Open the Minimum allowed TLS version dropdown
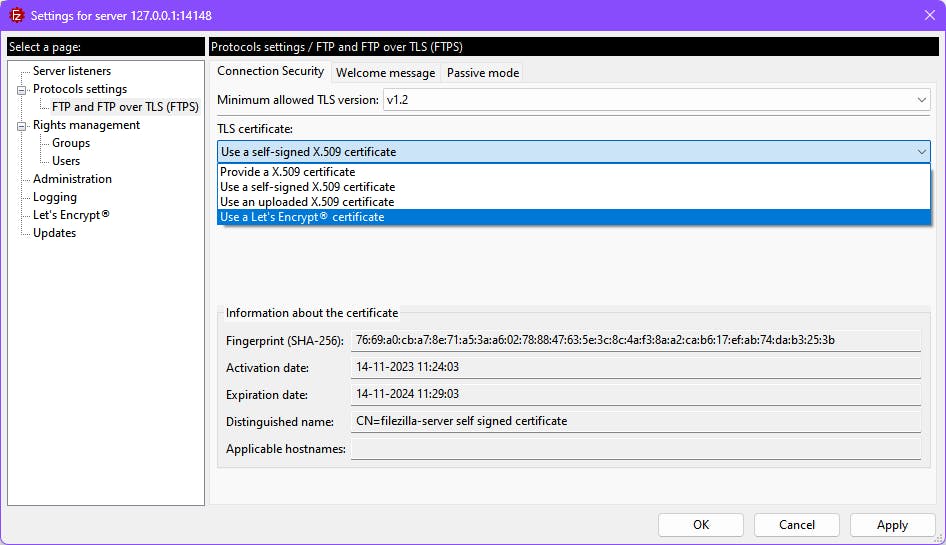Screen dimensions: 946x545 656,100
